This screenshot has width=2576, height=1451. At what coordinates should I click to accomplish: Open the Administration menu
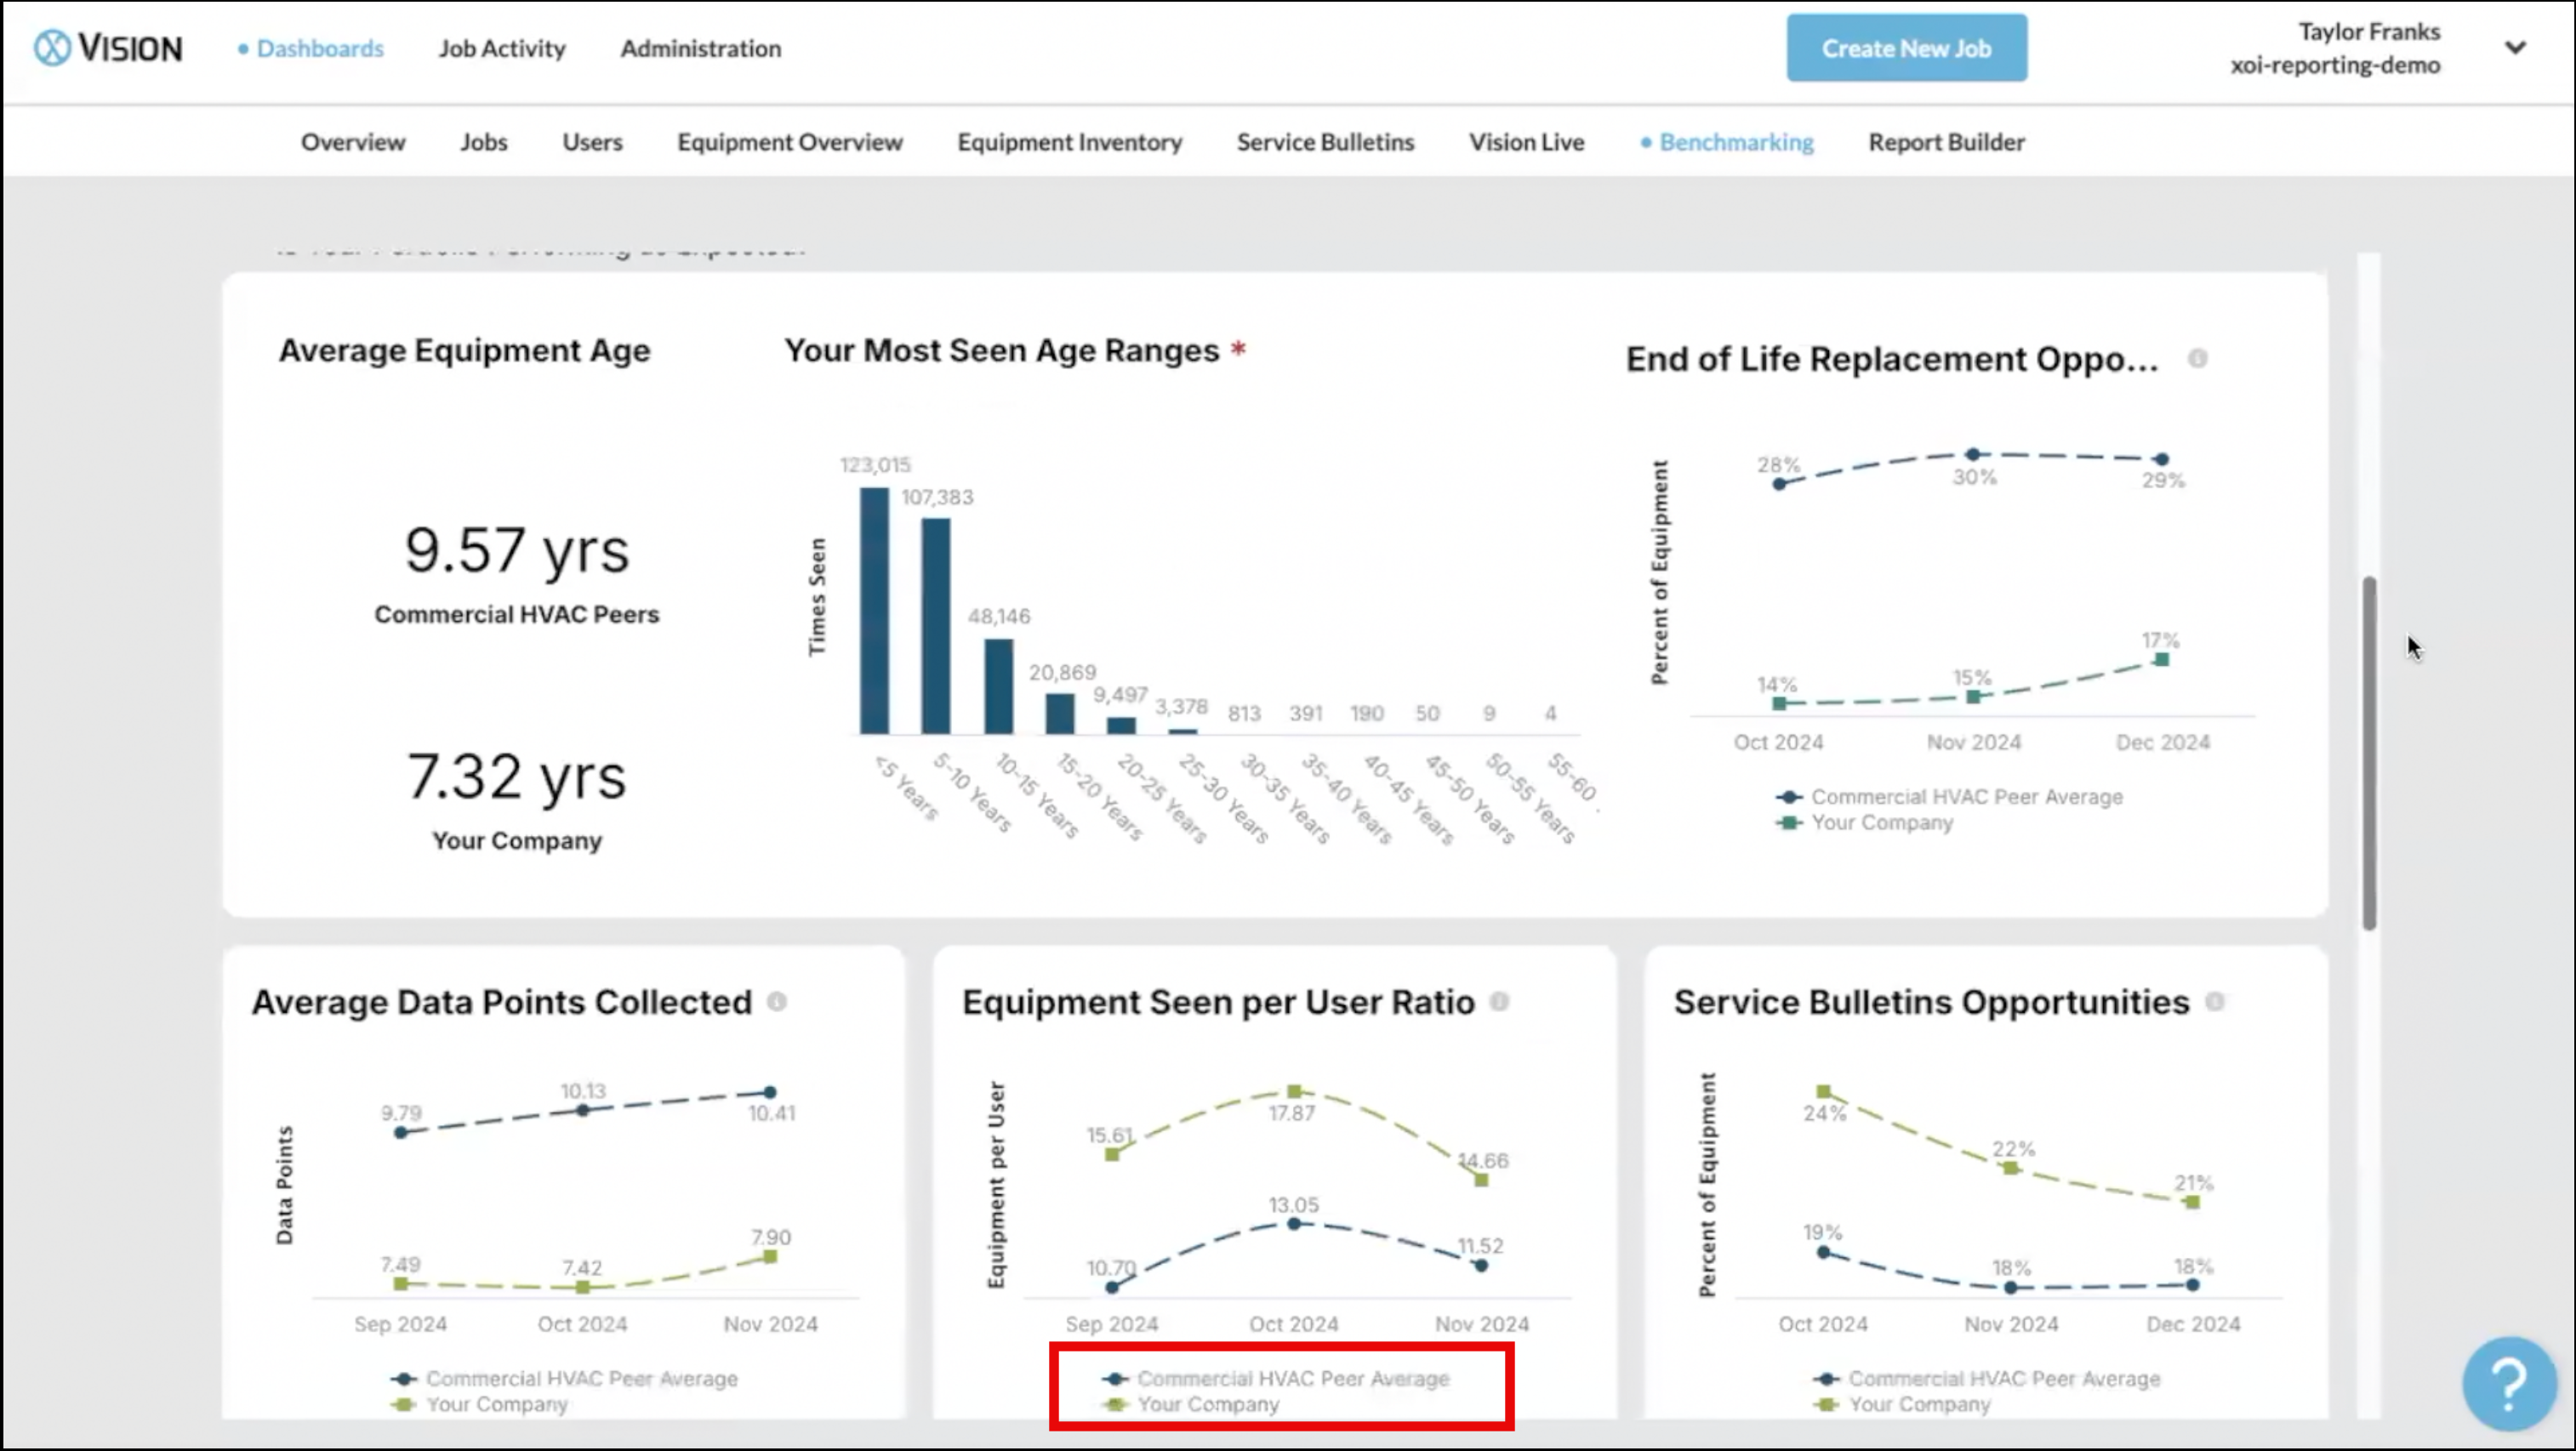[700, 48]
